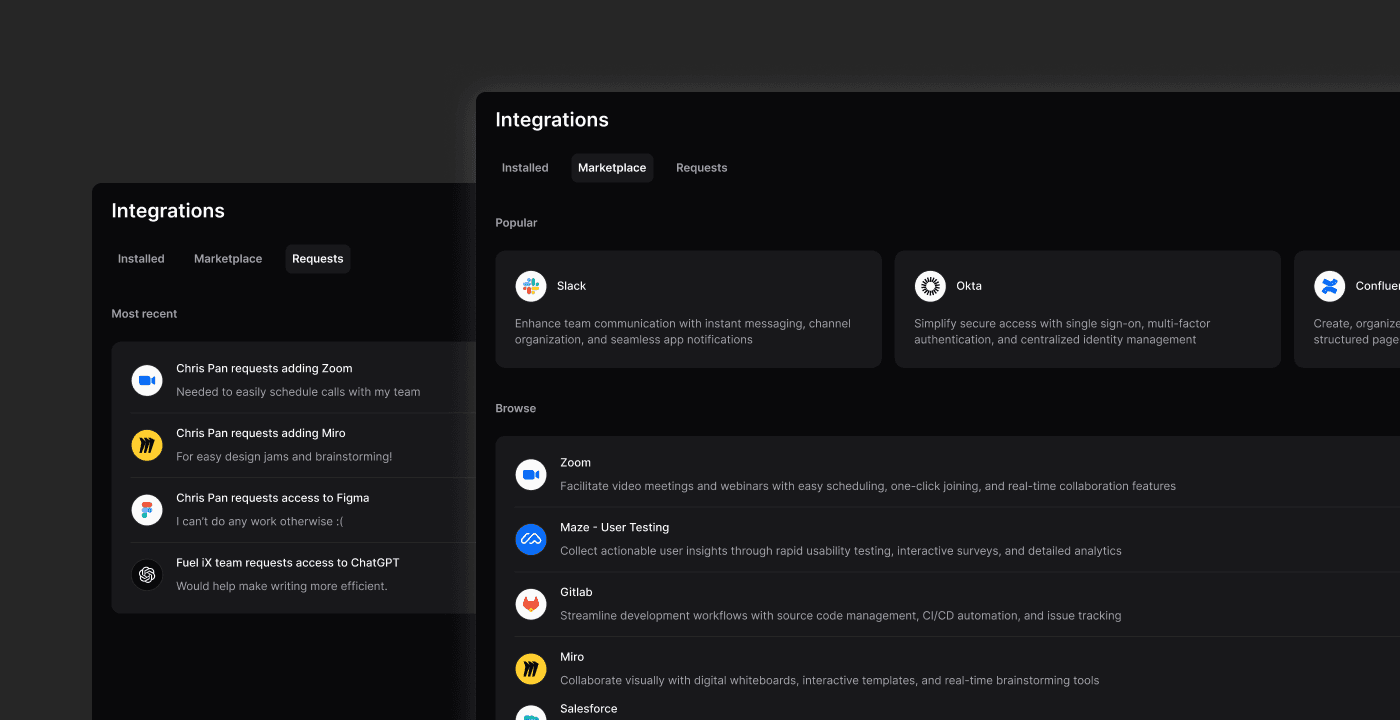The height and width of the screenshot is (720, 1400).
Task: Select Requests tab in back Integrations window
Action: 317,259
